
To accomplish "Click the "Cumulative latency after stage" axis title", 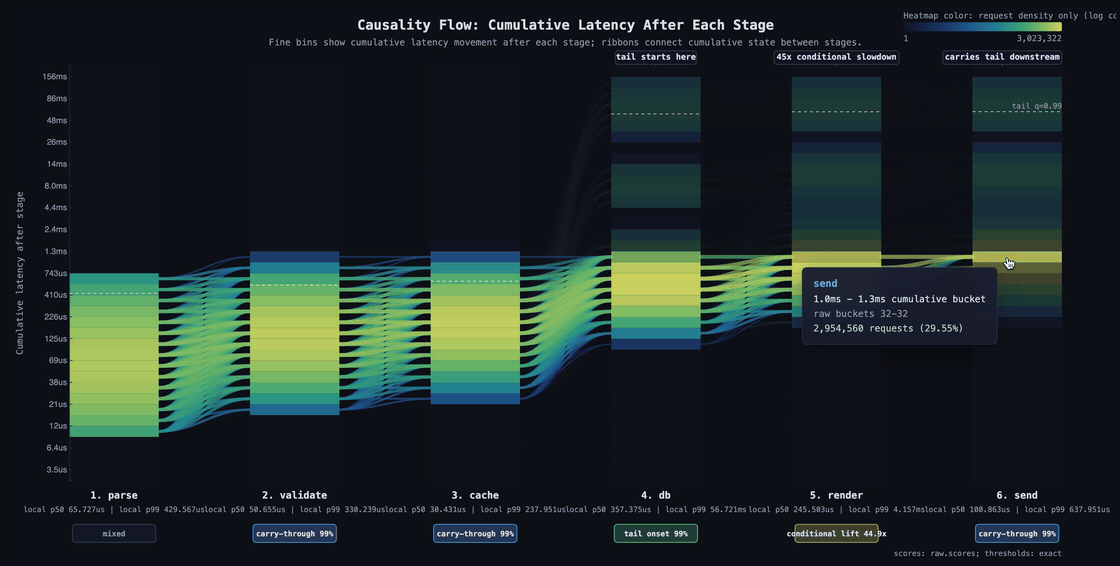I will (x=20, y=273).
